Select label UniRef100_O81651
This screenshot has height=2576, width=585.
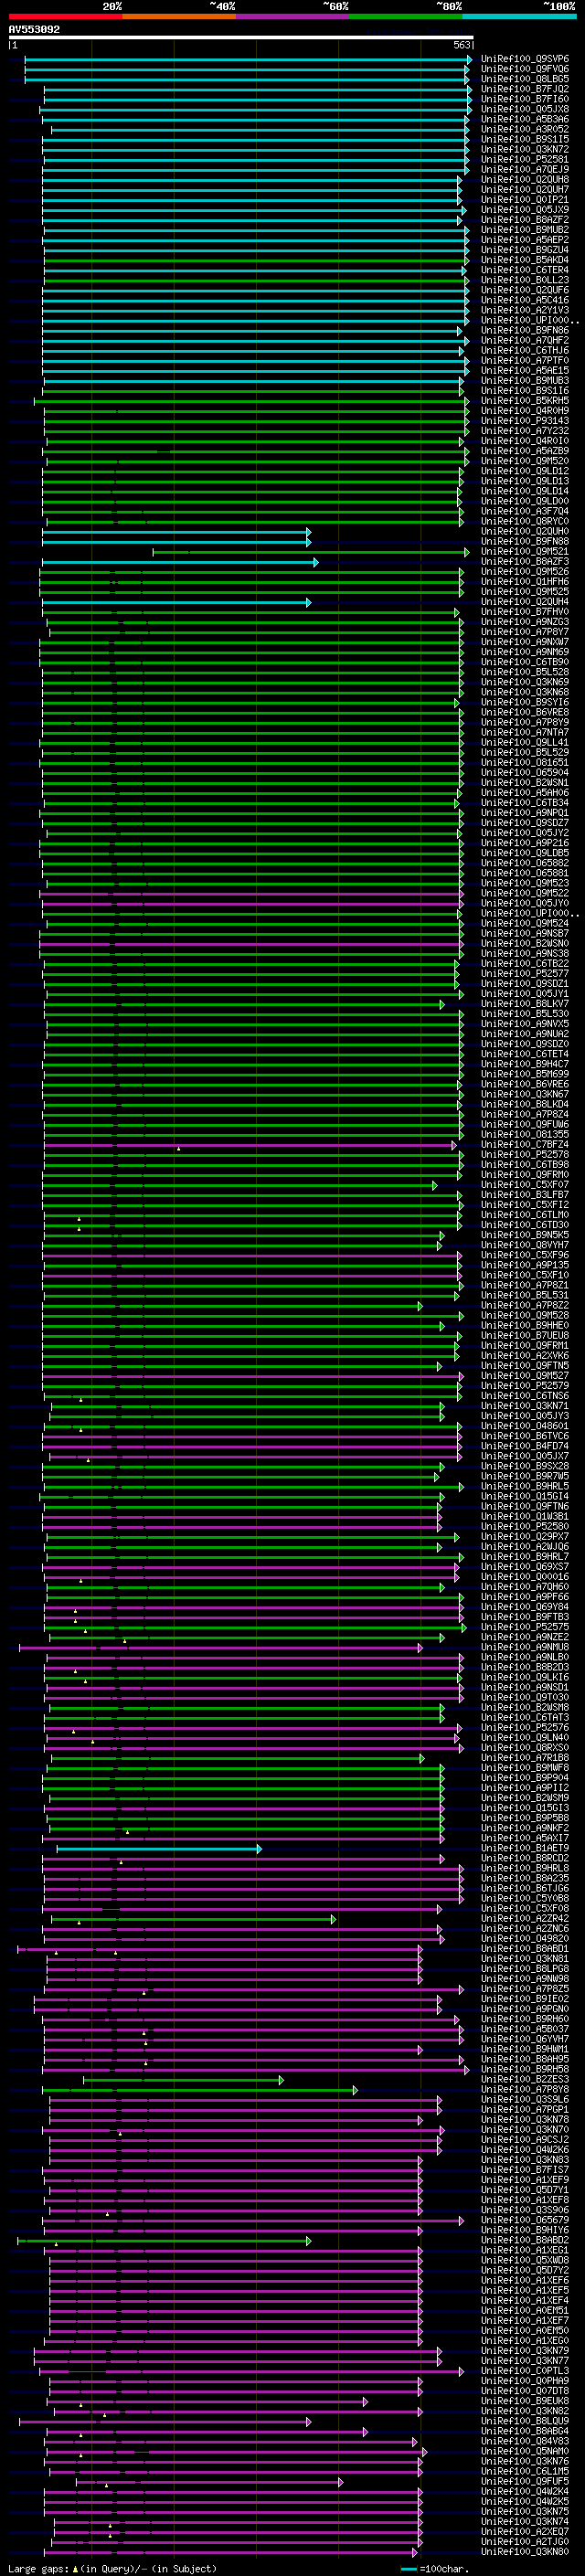[525, 763]
